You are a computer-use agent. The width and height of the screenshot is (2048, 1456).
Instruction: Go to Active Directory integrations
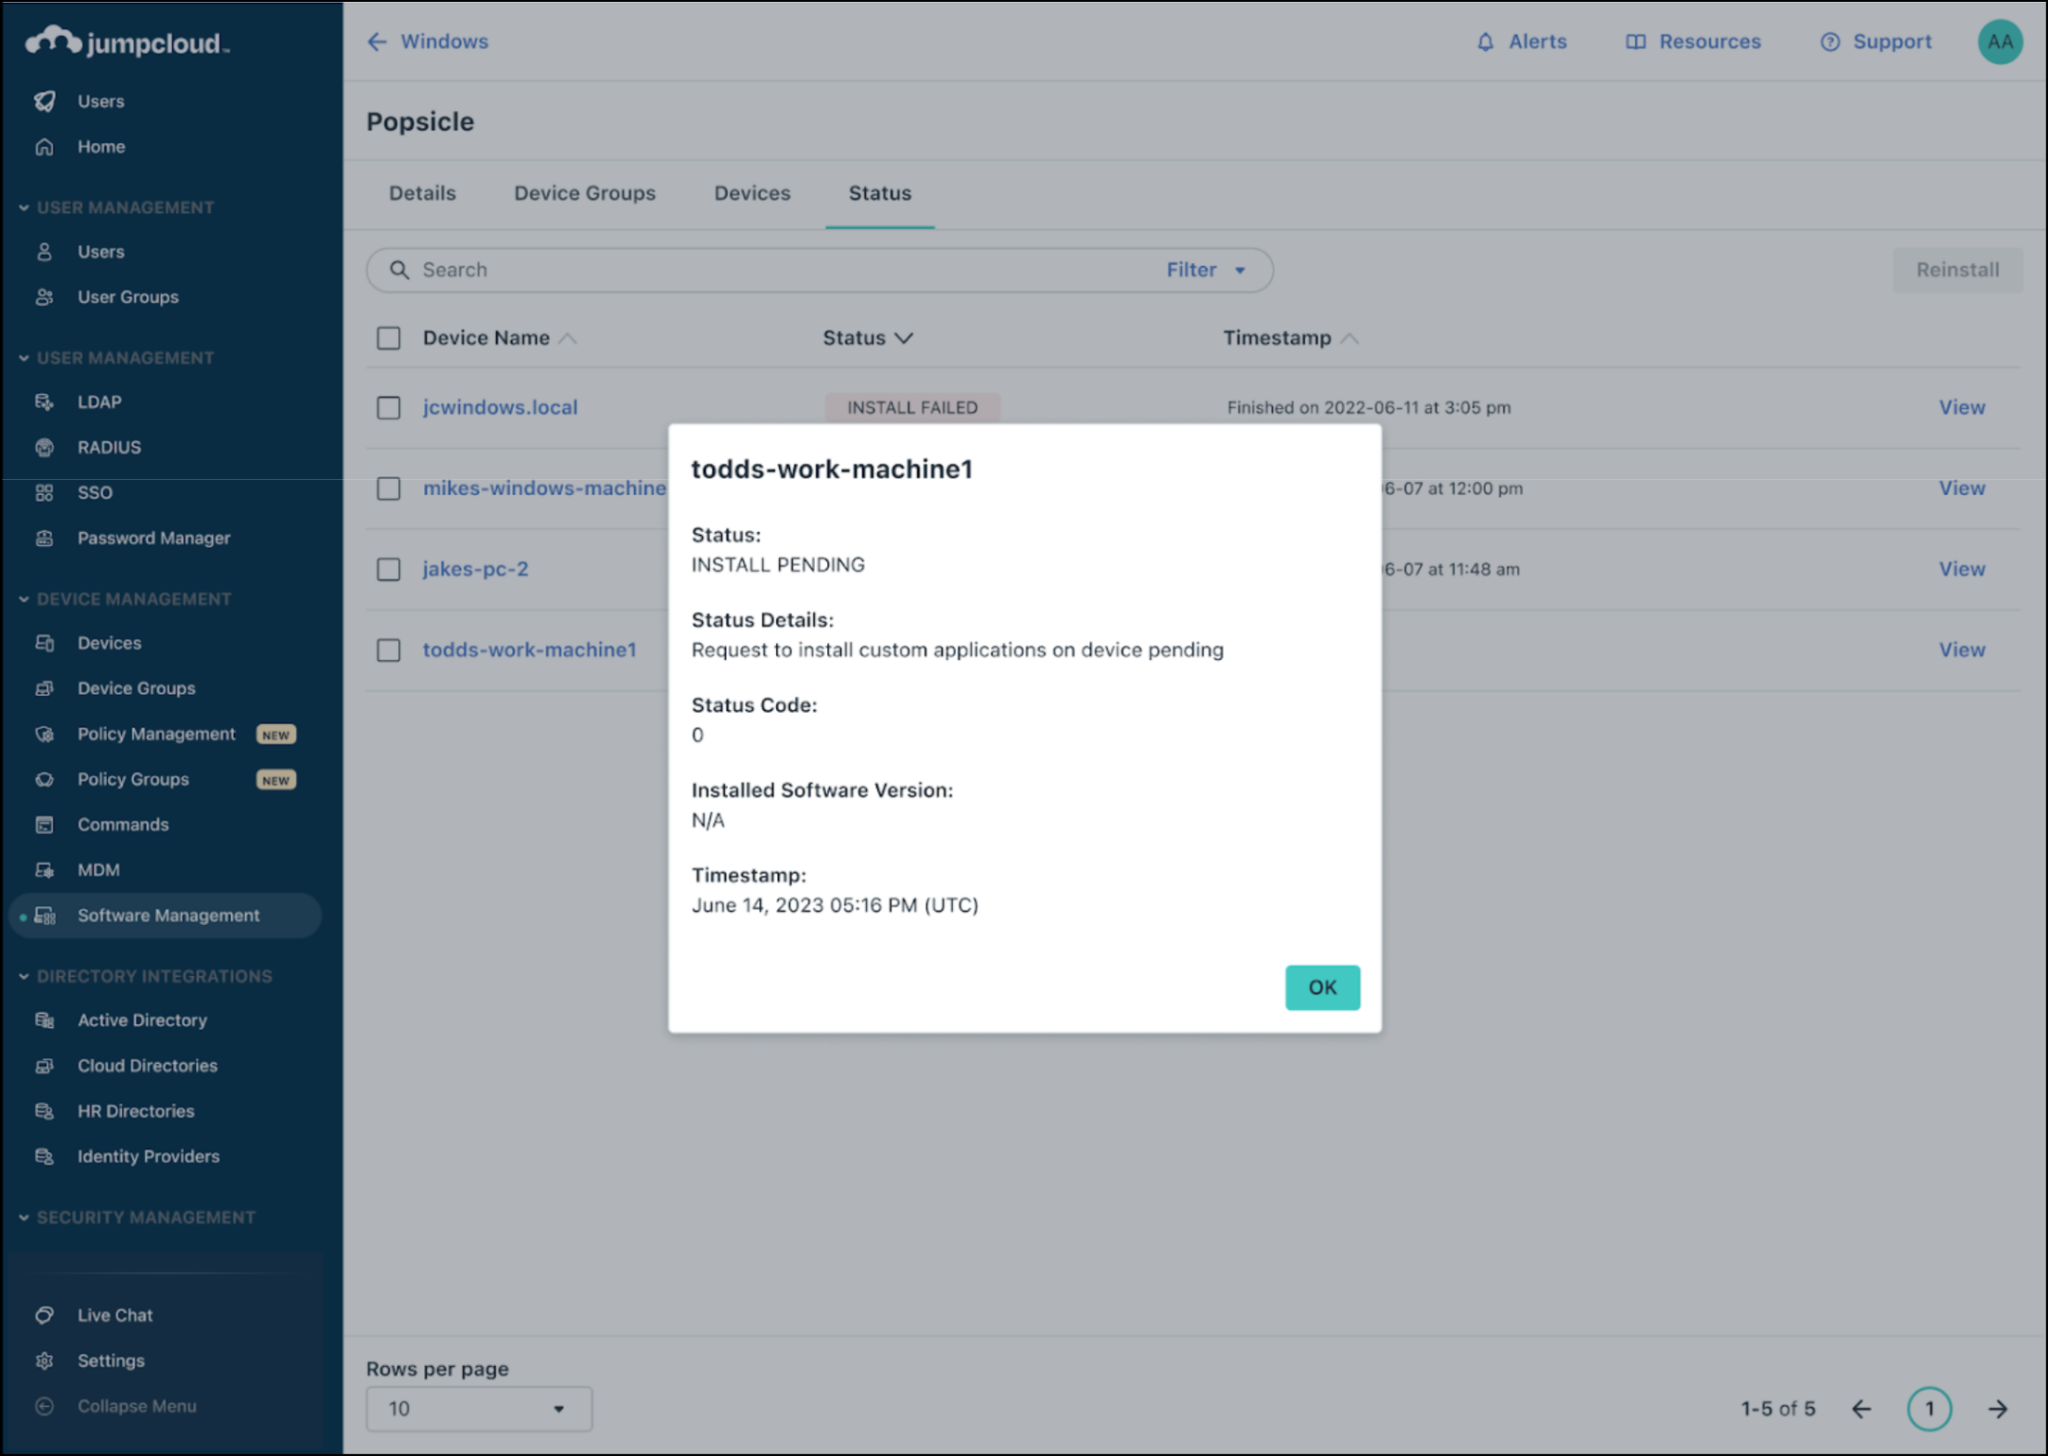(x=141, y=1020)
